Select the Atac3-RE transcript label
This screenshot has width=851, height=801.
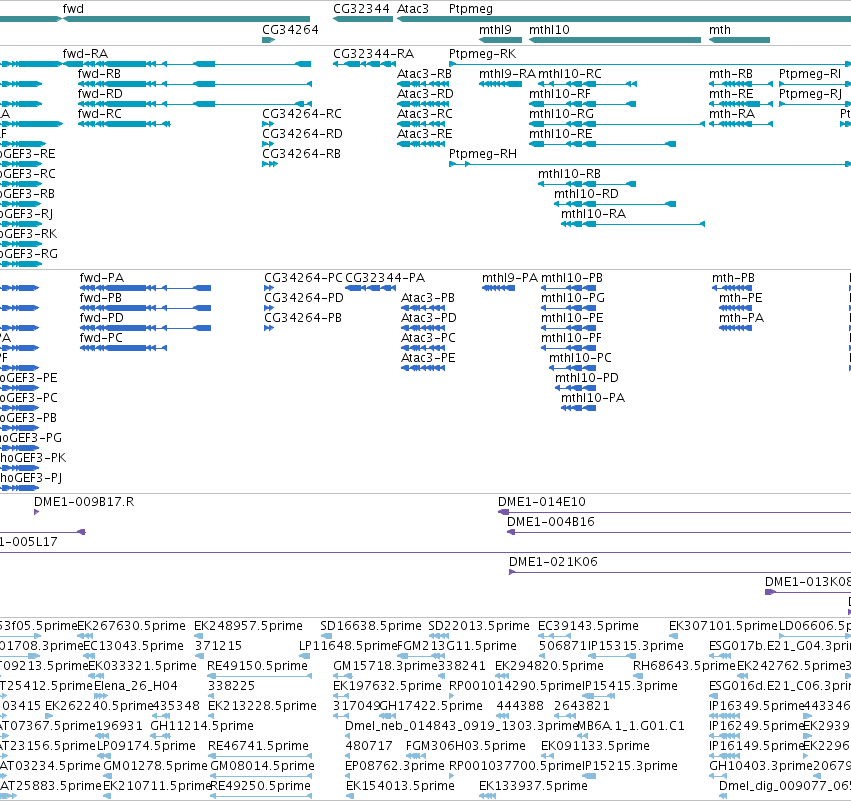(x=424, y=134)
